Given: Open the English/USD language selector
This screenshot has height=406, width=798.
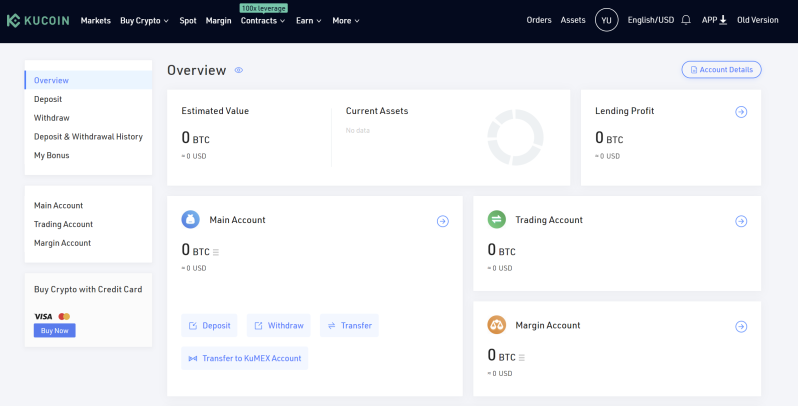Looking at the screenshot, I should (650, 20).
